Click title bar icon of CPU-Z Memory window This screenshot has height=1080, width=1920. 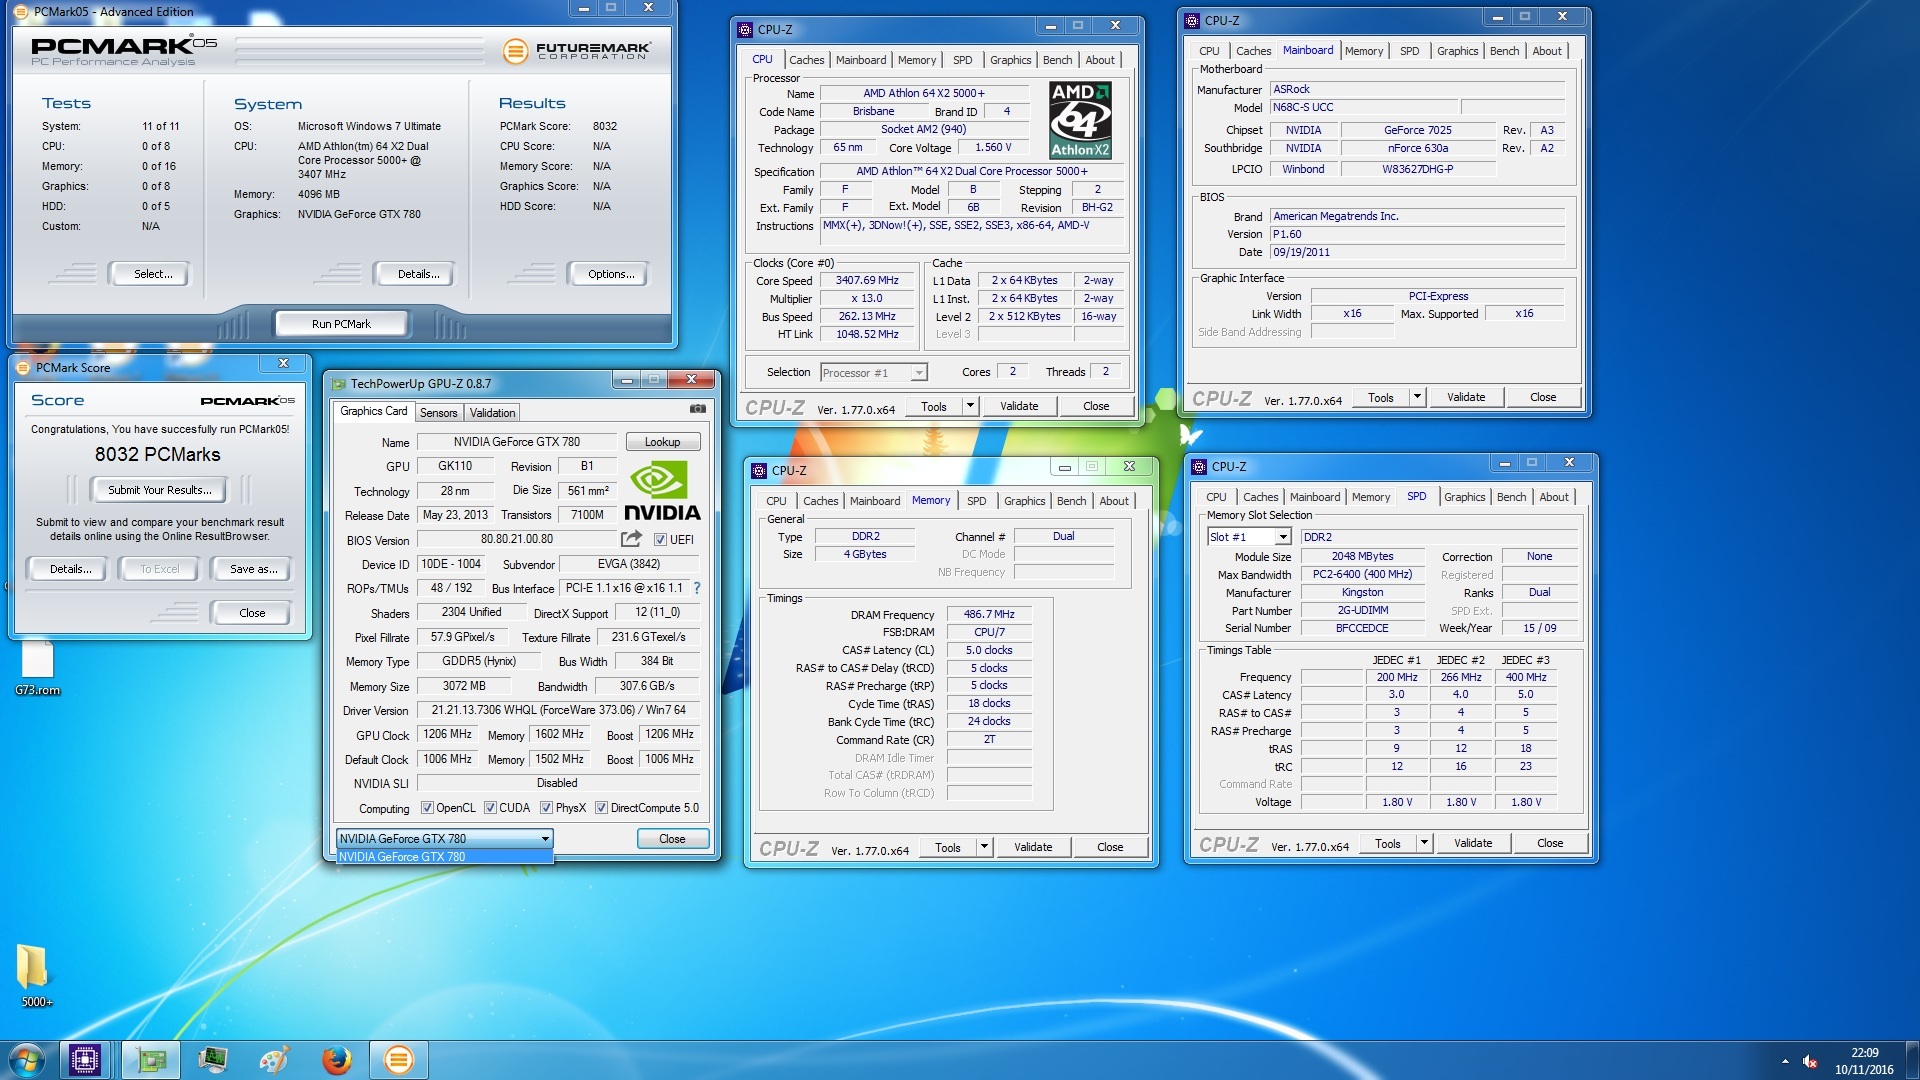(759, 470)
